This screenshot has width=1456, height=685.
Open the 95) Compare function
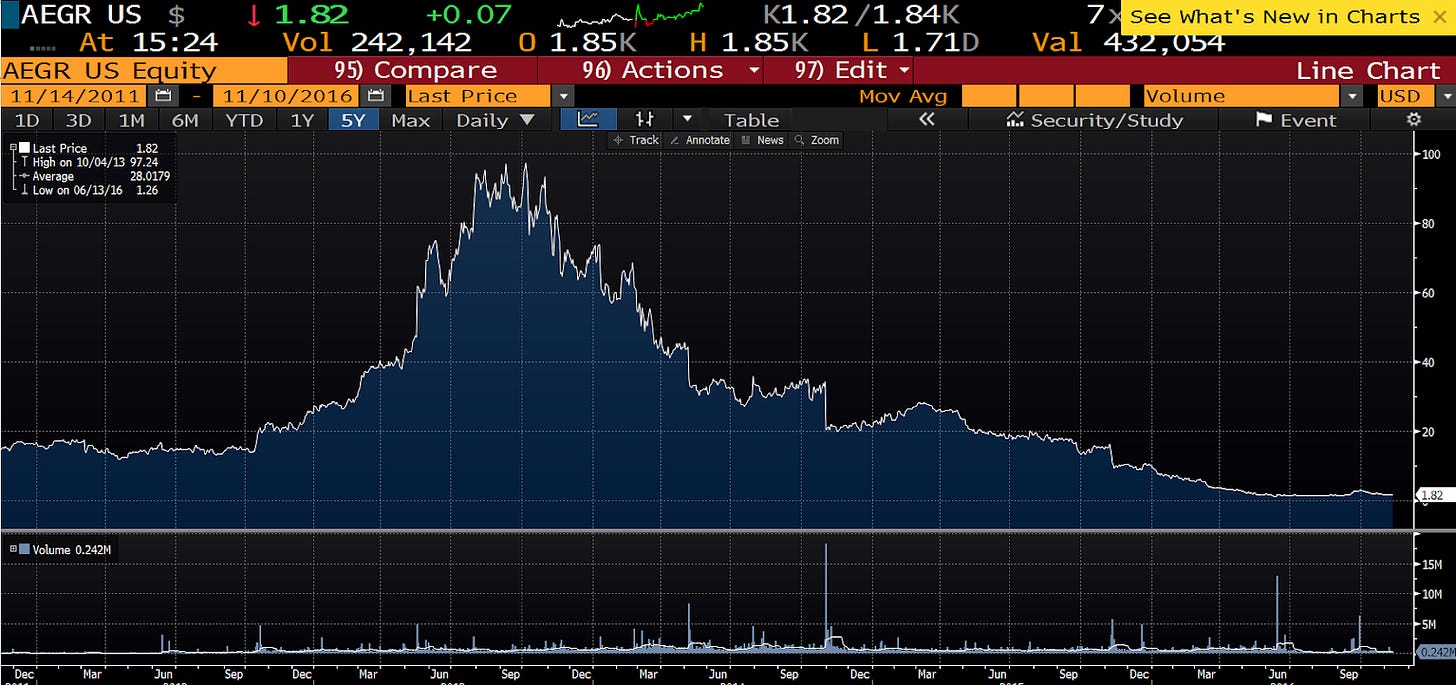point(413,70)
